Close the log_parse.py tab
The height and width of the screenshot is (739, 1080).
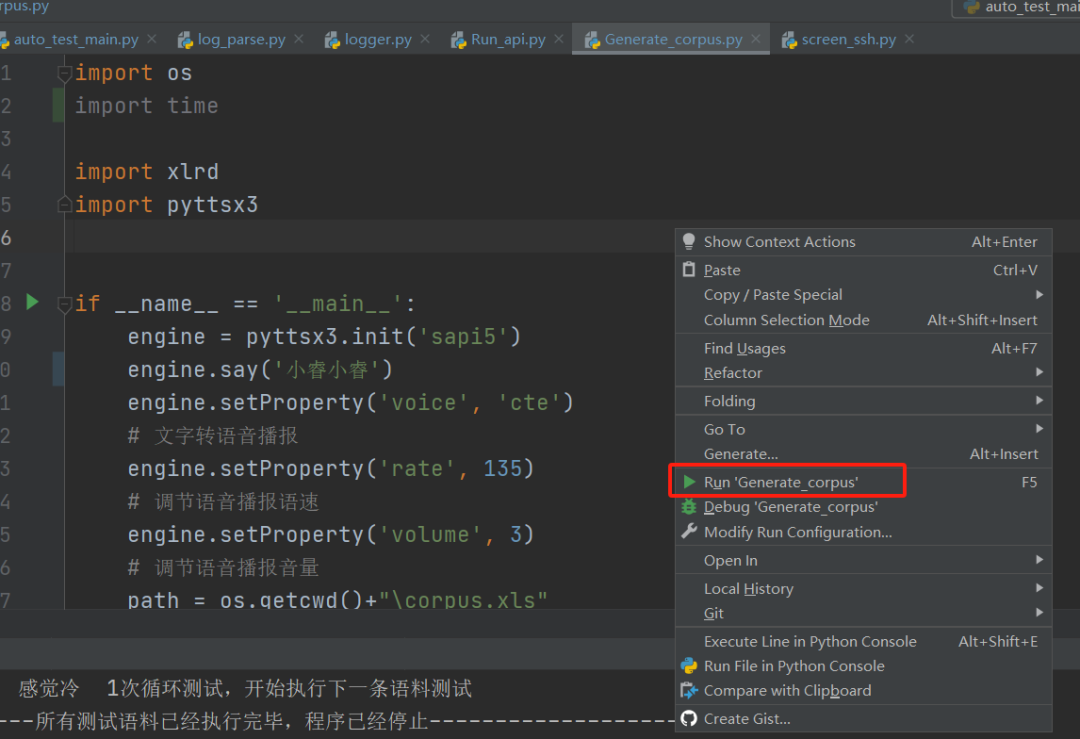tap(298, 39)
